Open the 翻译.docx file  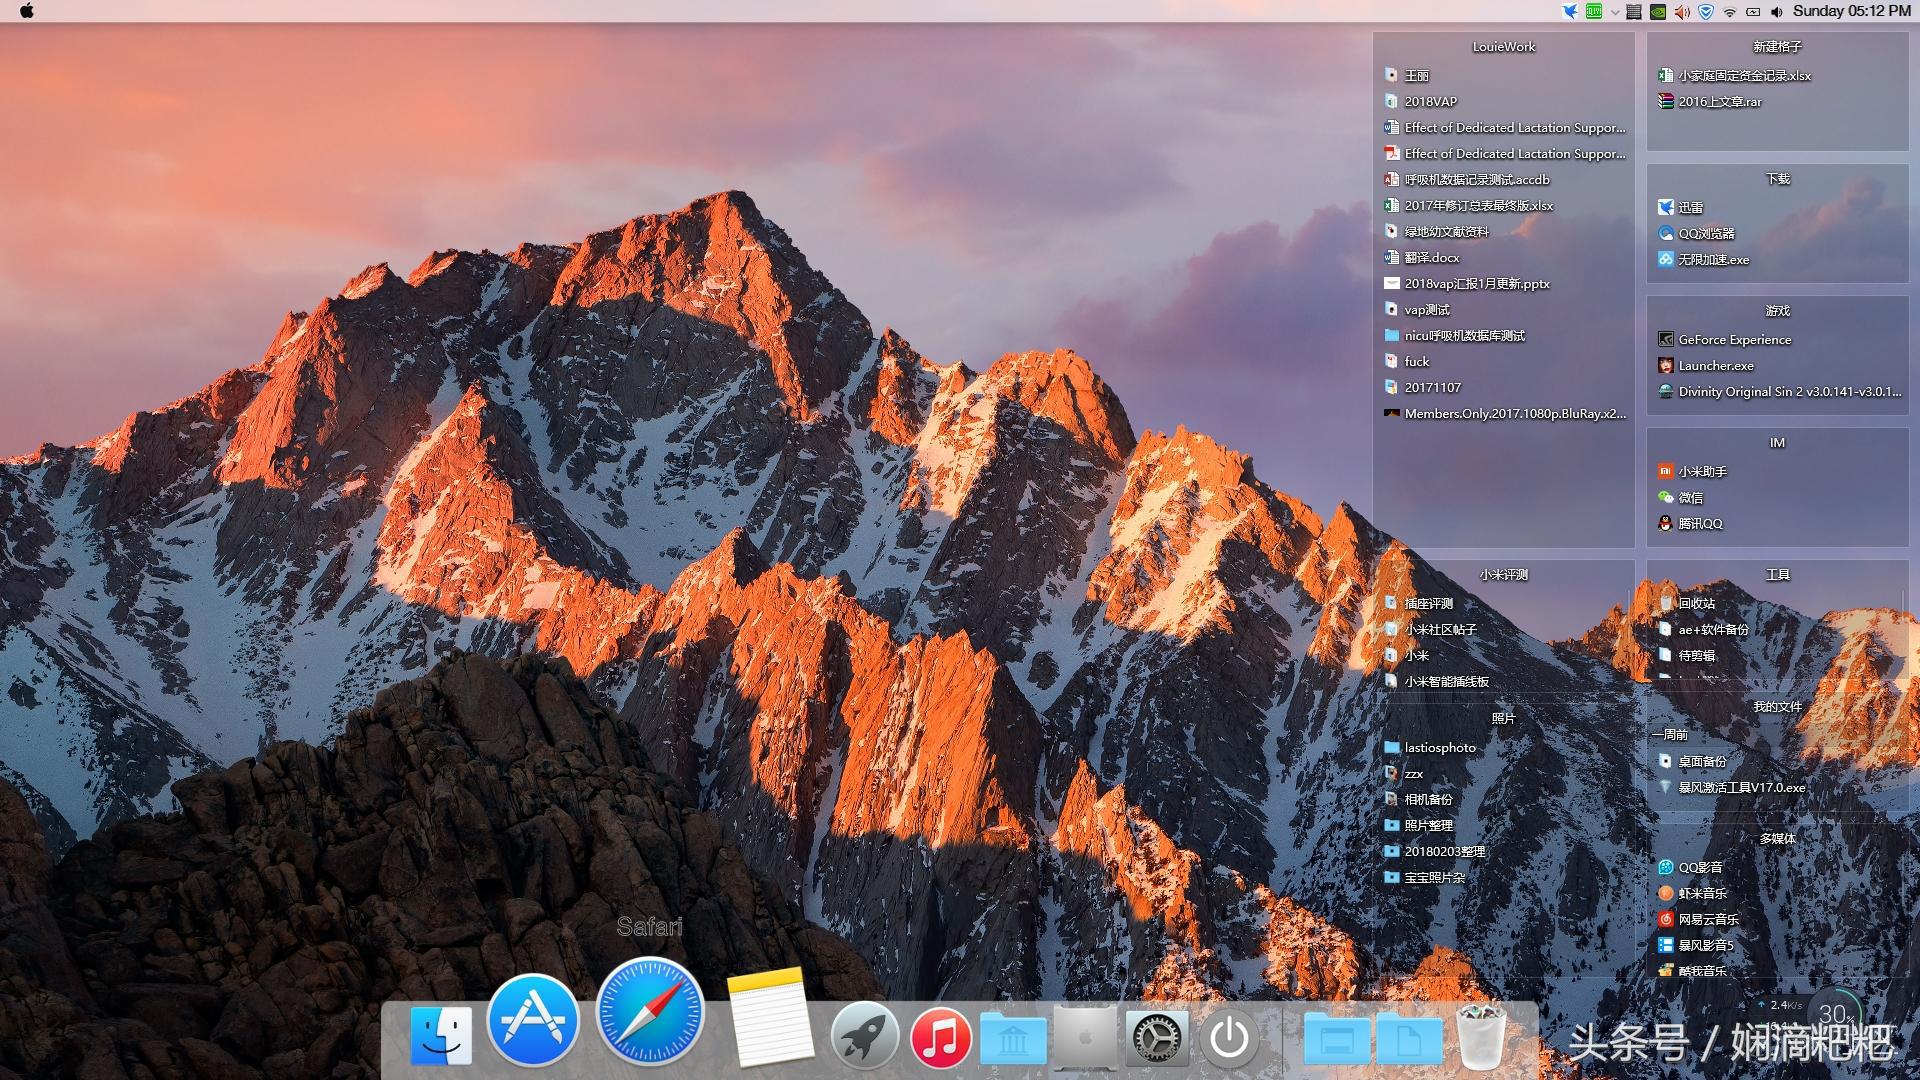point(1431,258)
